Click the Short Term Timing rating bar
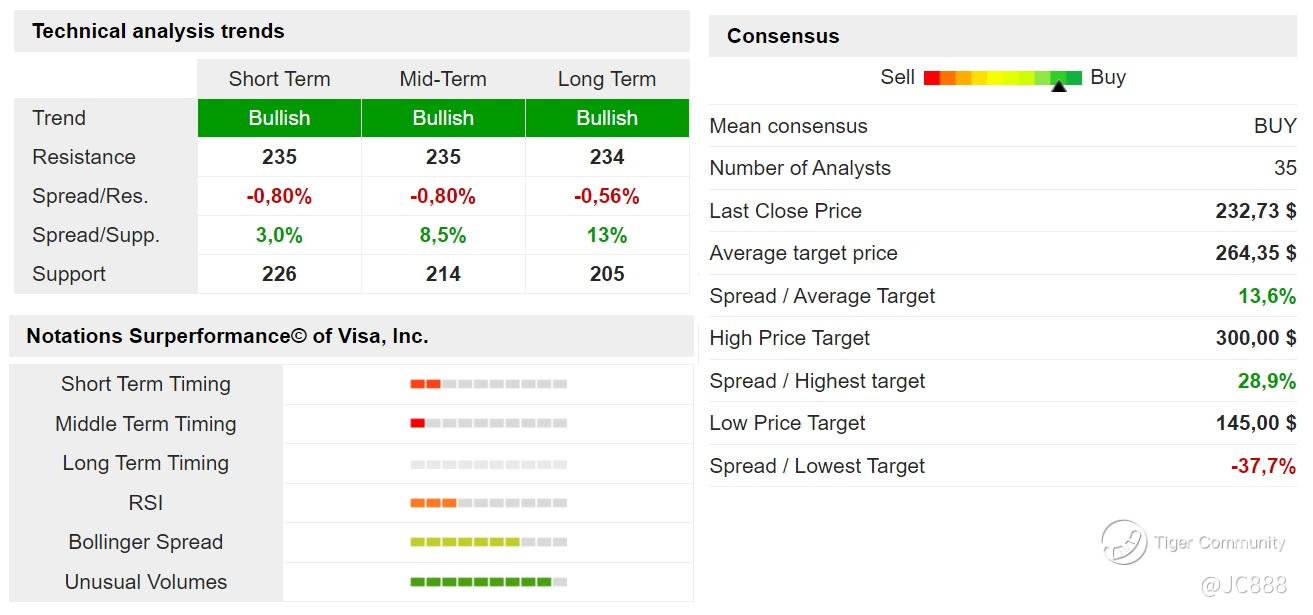 click(x=488, y=384)
